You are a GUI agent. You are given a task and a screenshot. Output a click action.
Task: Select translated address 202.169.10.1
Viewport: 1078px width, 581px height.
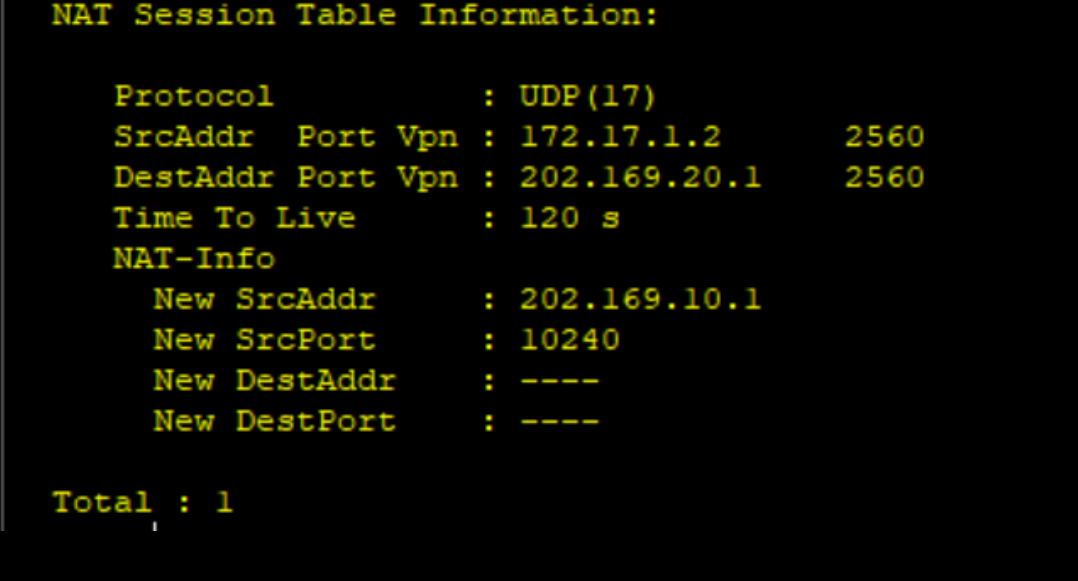tap(640, 299)
